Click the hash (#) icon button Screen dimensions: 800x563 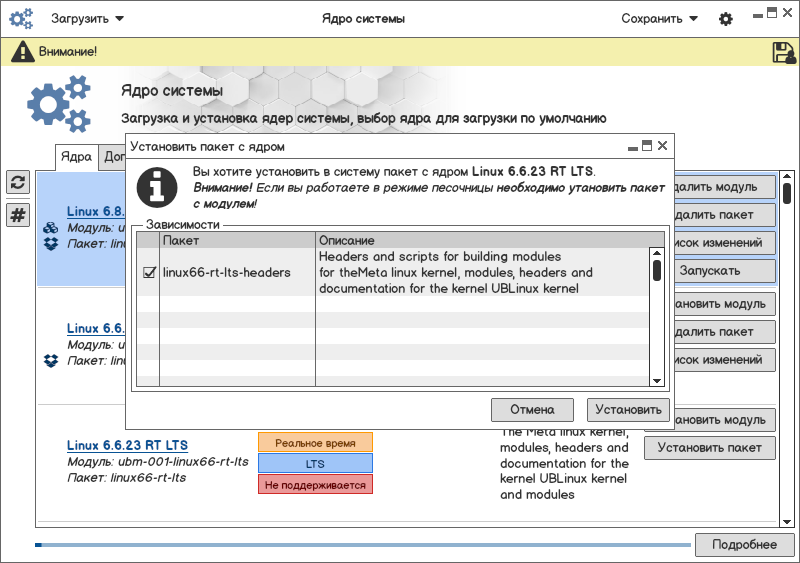pos(18,215)
